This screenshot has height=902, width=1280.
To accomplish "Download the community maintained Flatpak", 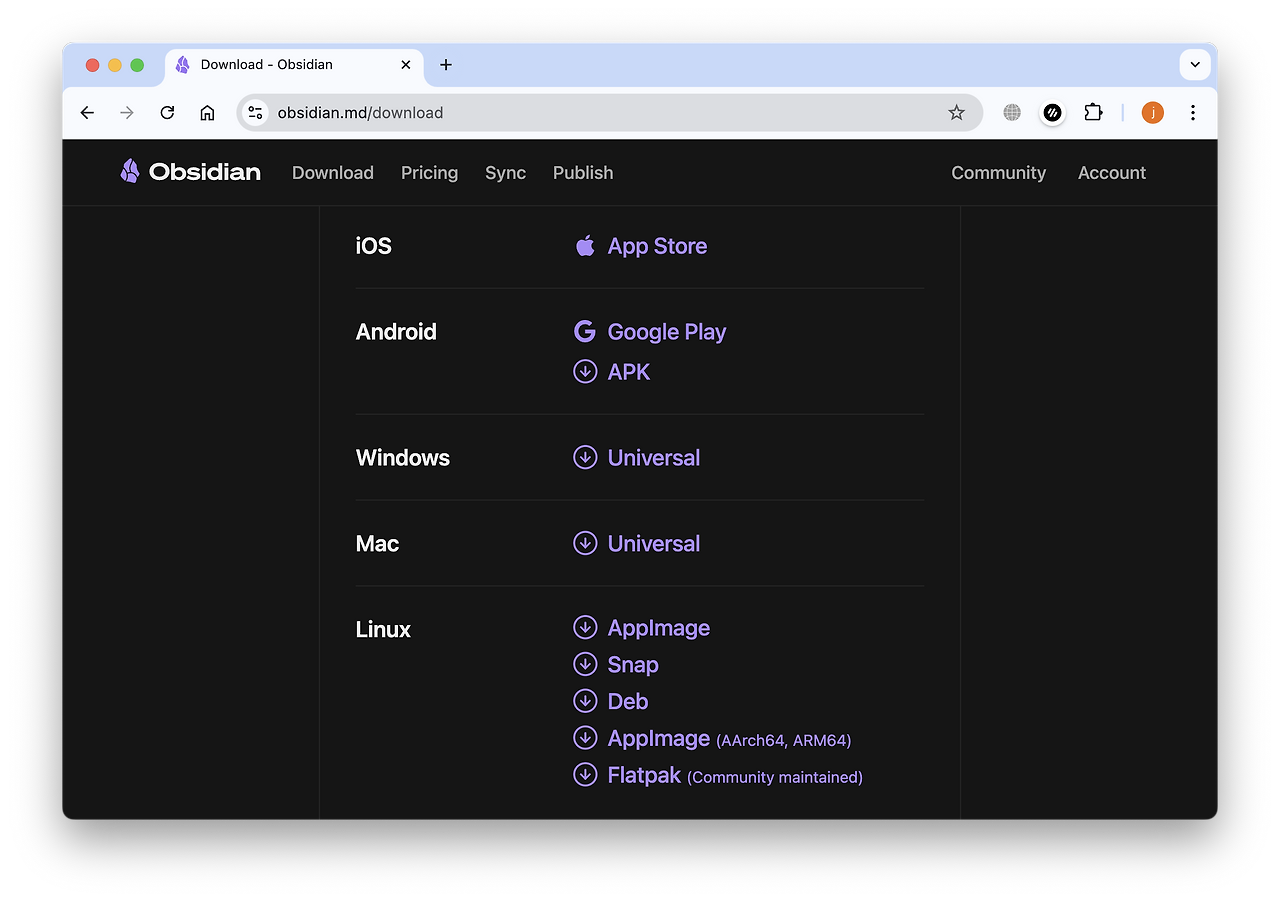I will coord(643,775).
